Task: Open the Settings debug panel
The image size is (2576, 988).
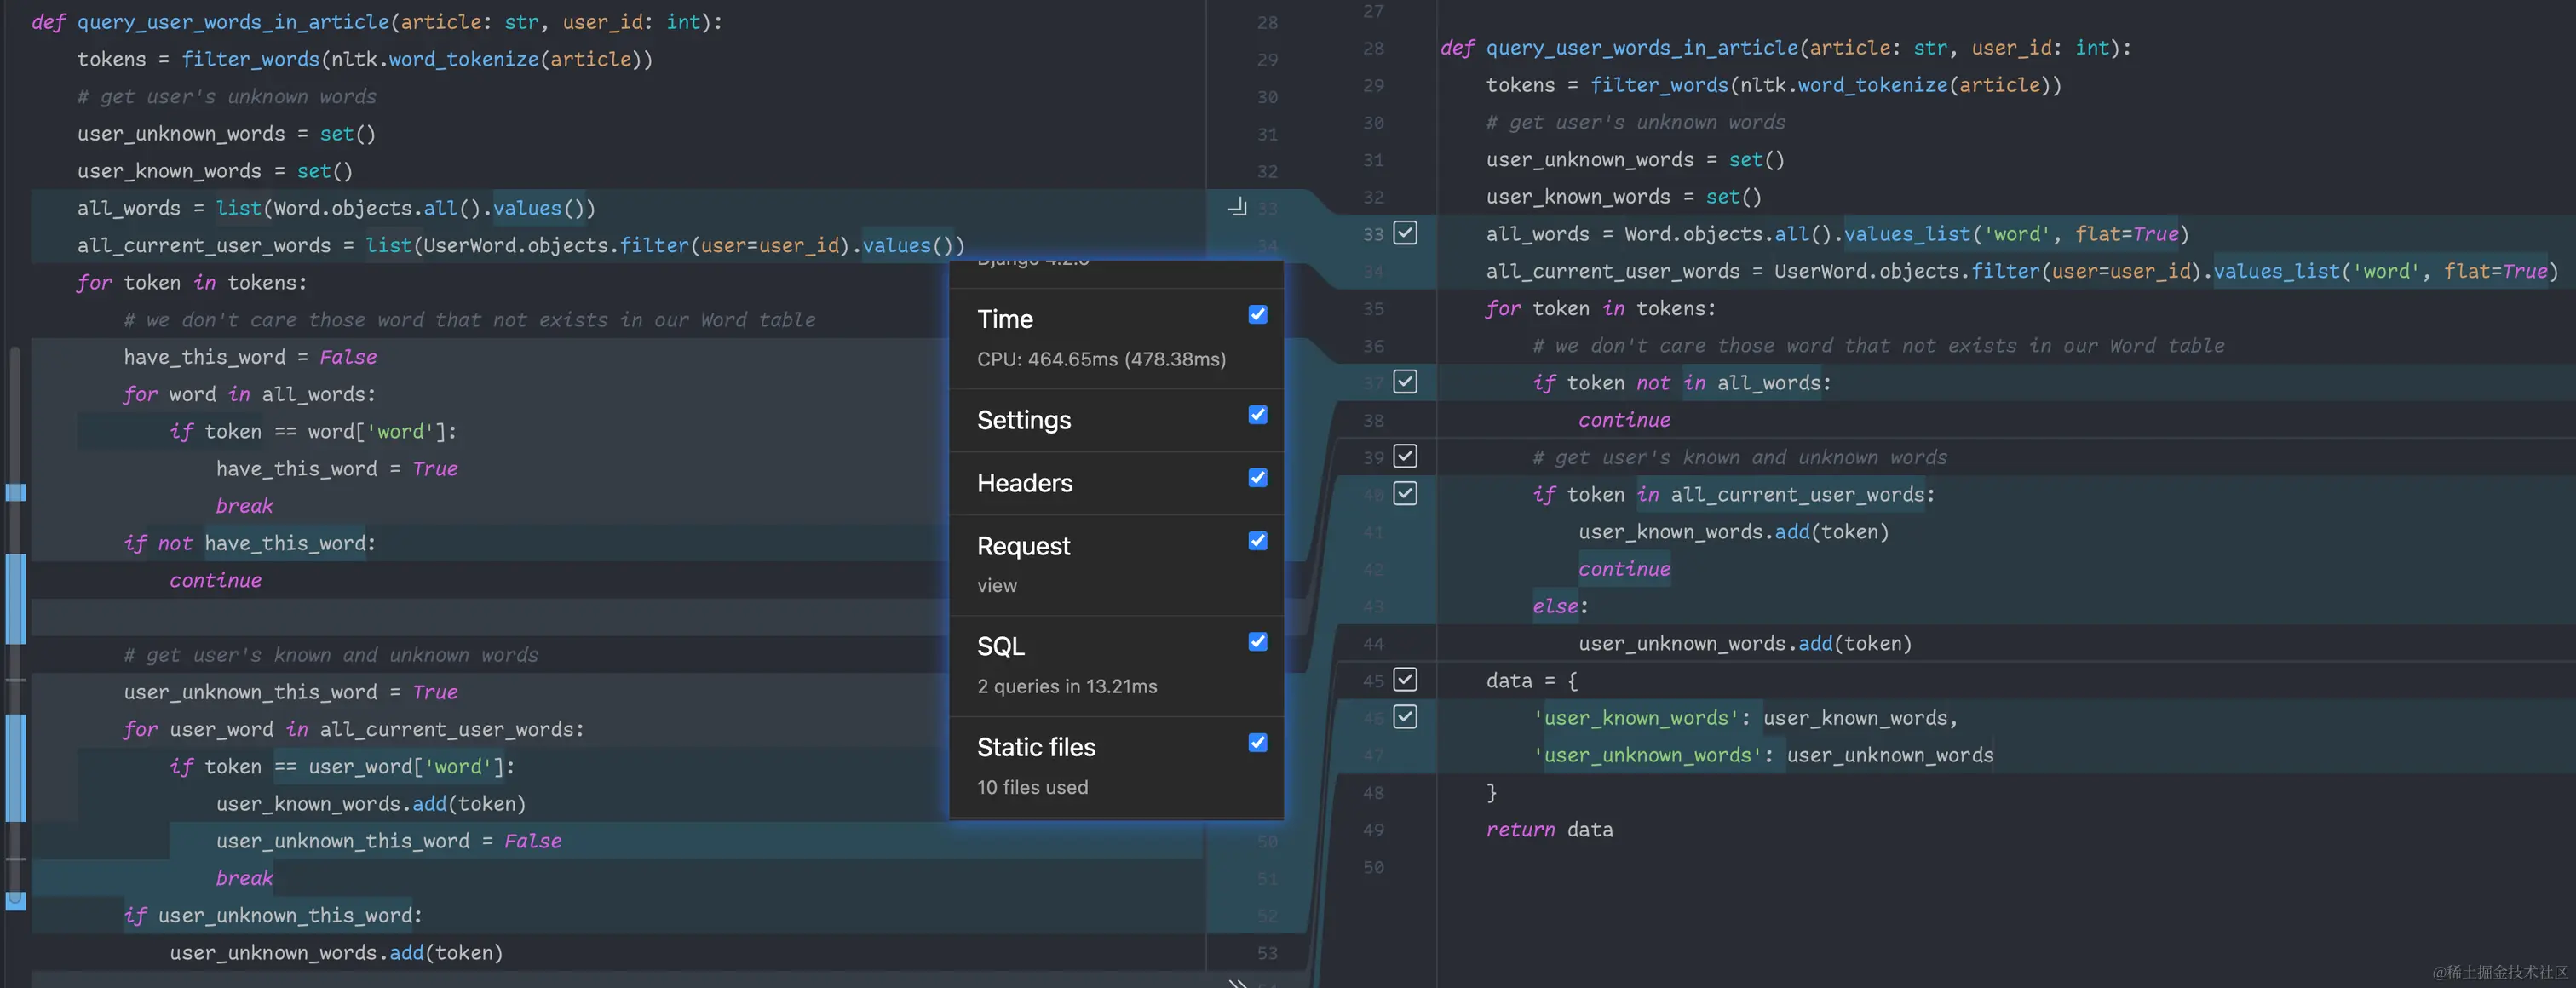Action: click(x=1023, y=420)
